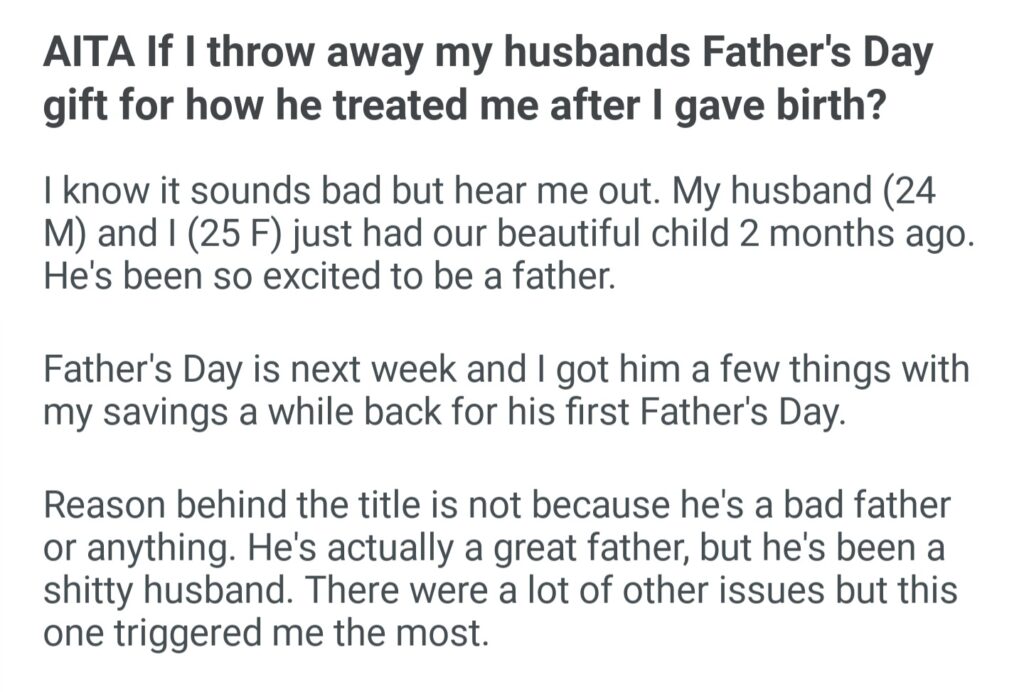
Task: Click the word "savings"
Action: (x=169, y=412)
